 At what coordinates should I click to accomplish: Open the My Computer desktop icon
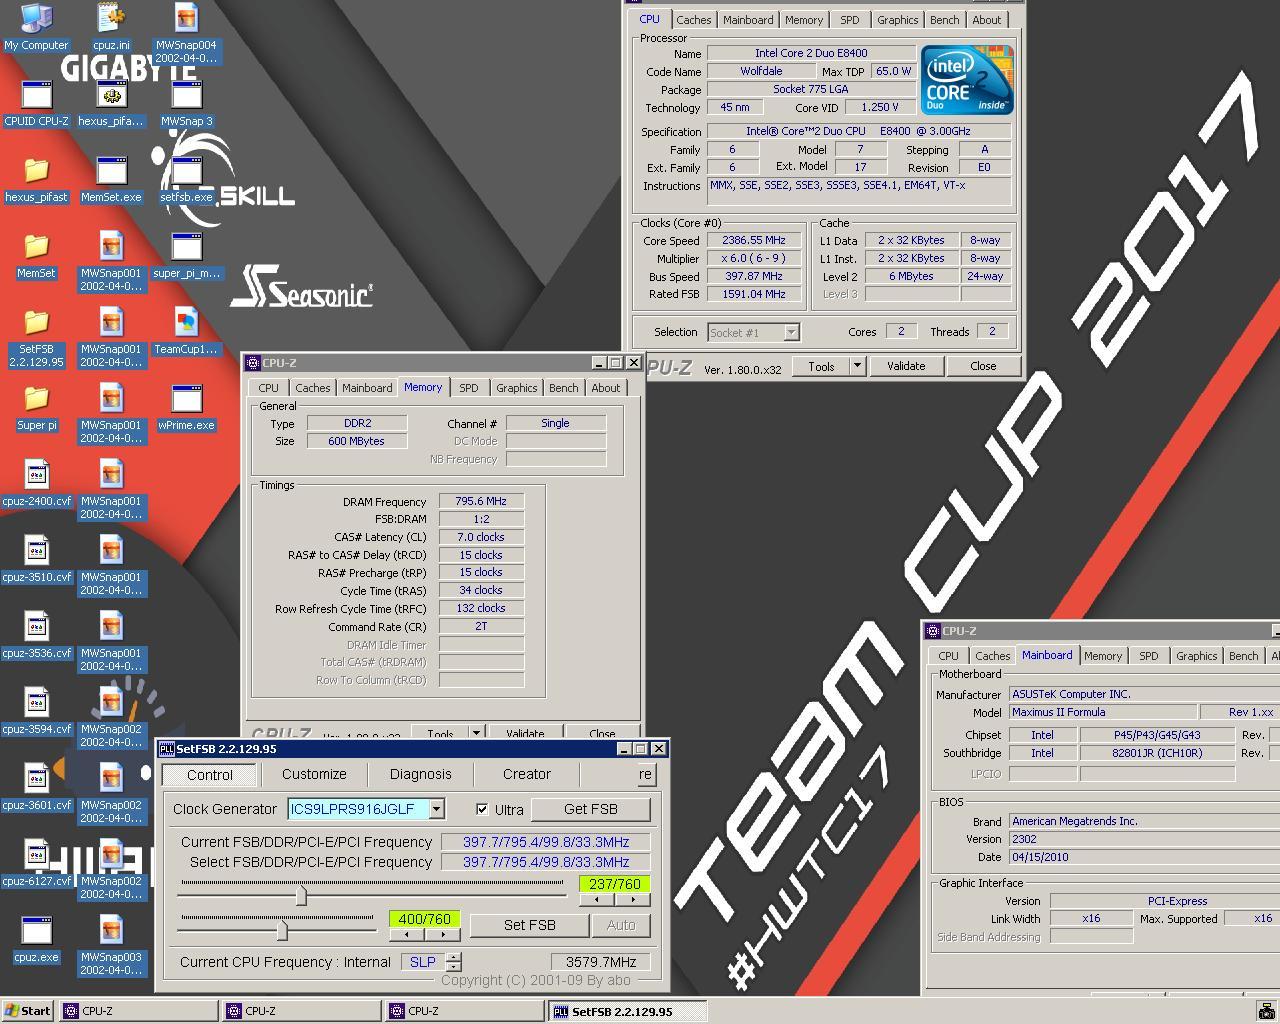click(36, 27)
